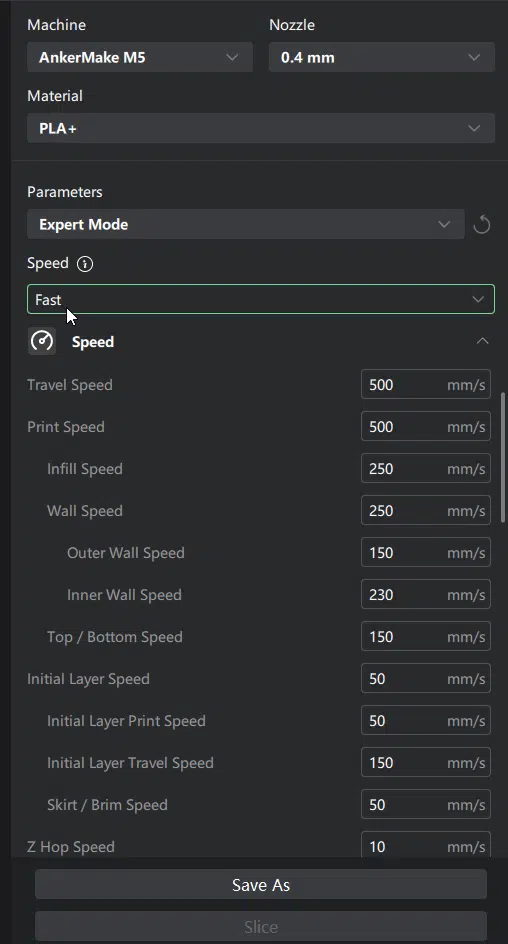Screen dimensions: 508x944
Task: Click the Save As button
Action: tap(261, 884)
